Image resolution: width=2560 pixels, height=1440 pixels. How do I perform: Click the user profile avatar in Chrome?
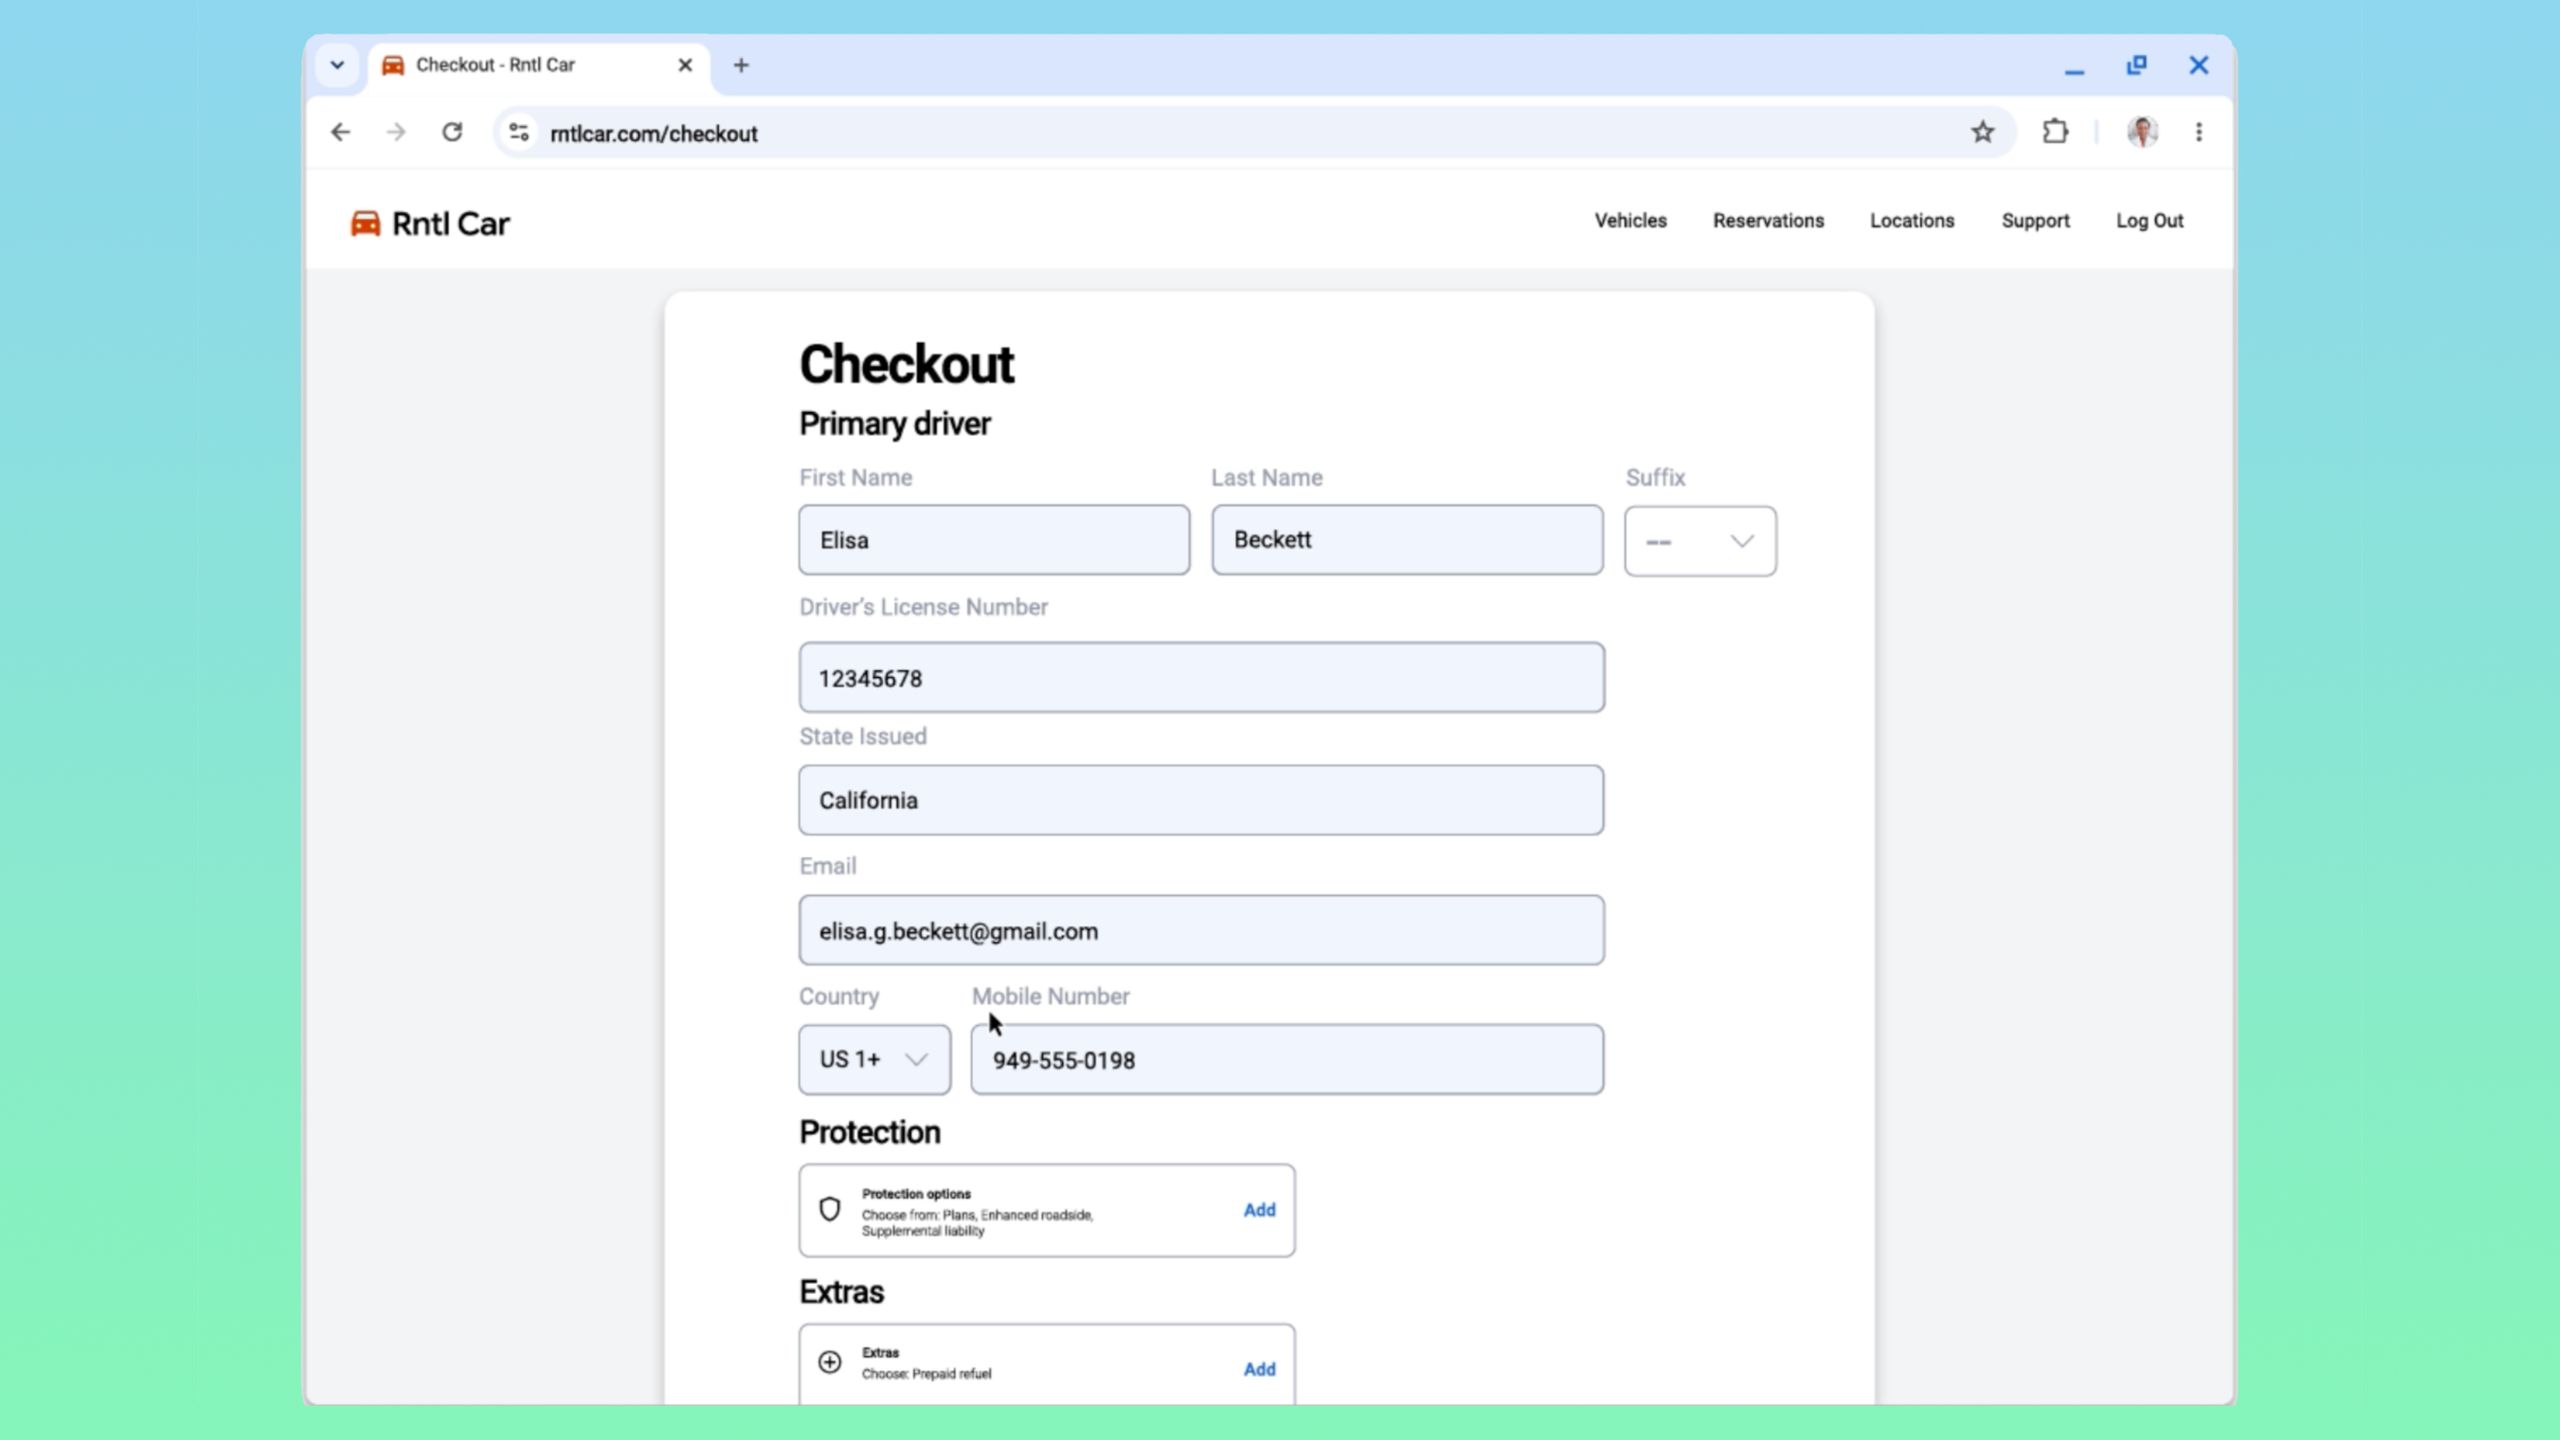(2143, 131)
